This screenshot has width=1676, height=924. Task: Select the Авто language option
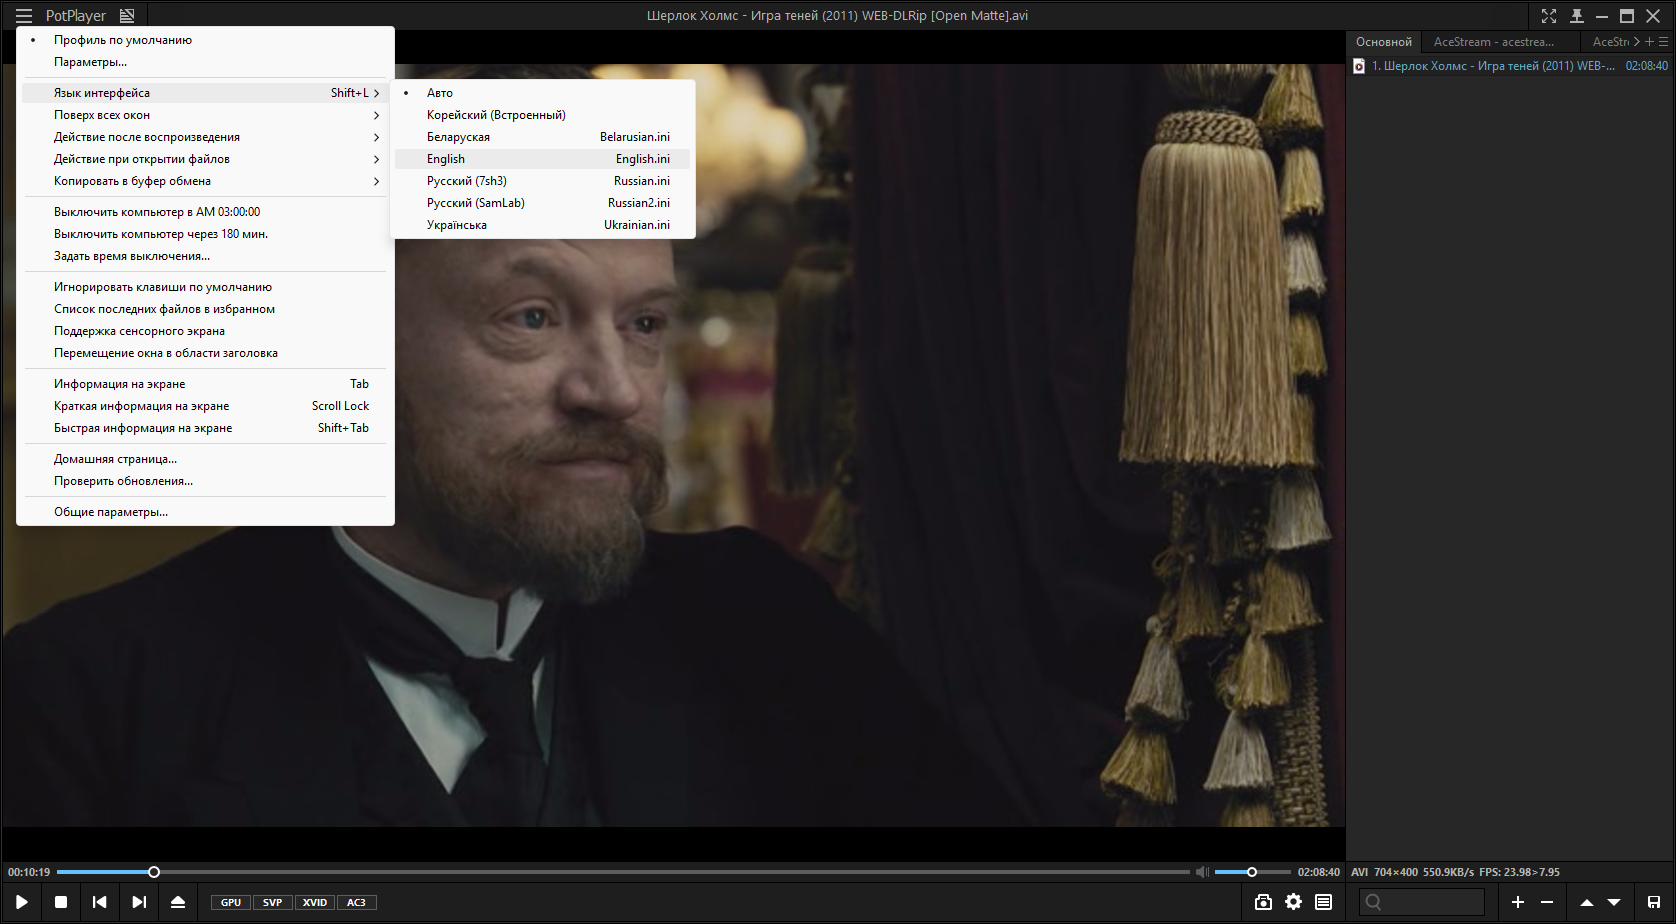pos(440,93)
